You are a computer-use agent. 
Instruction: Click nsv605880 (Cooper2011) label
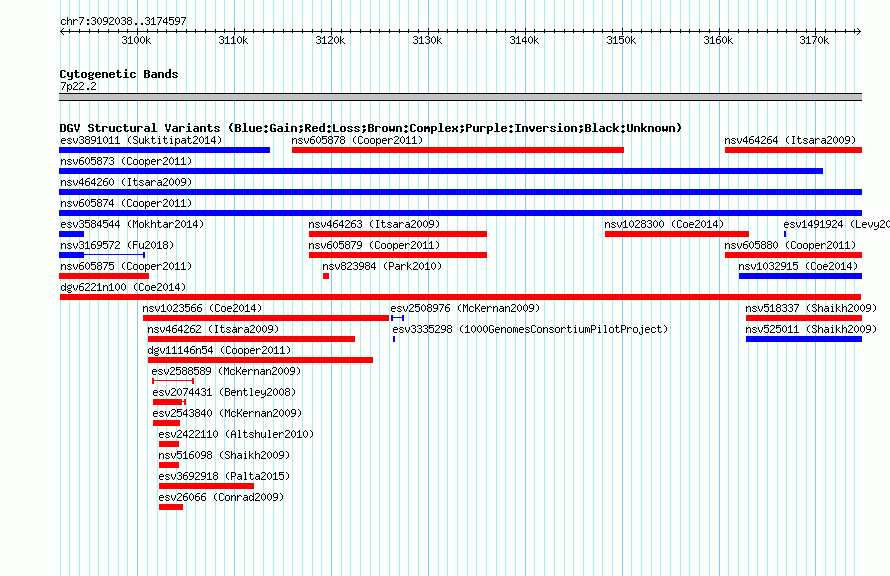(x=790, y=245)
